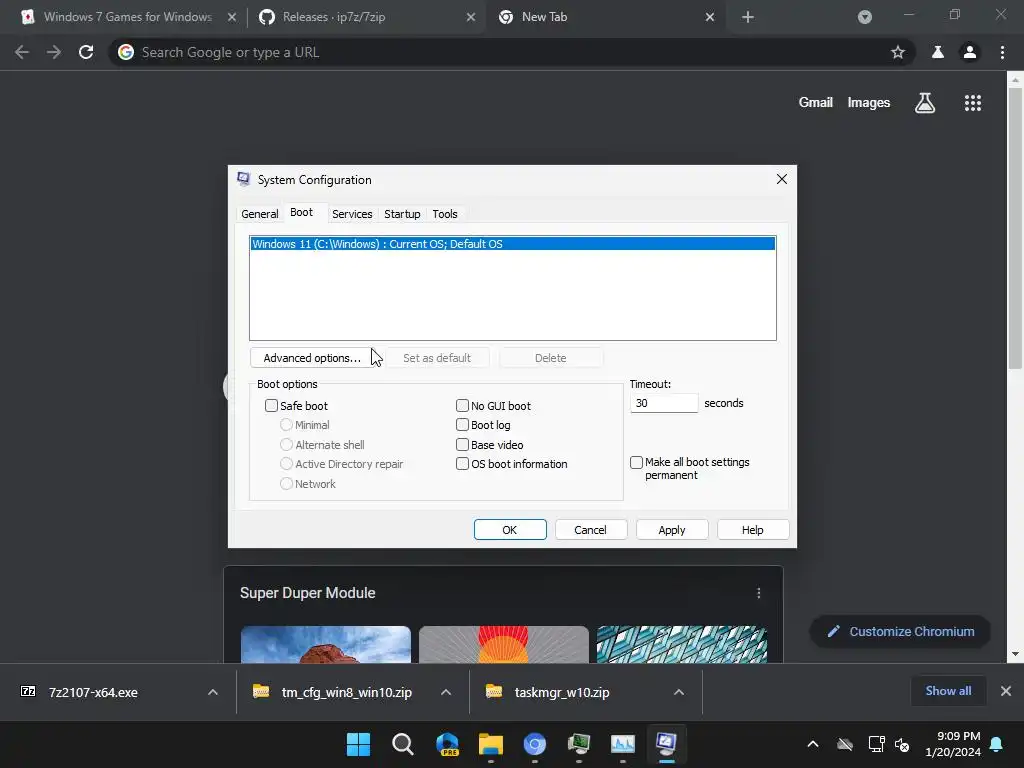
Task: Select the Alternate shell radio button
Action: (286, 444)
